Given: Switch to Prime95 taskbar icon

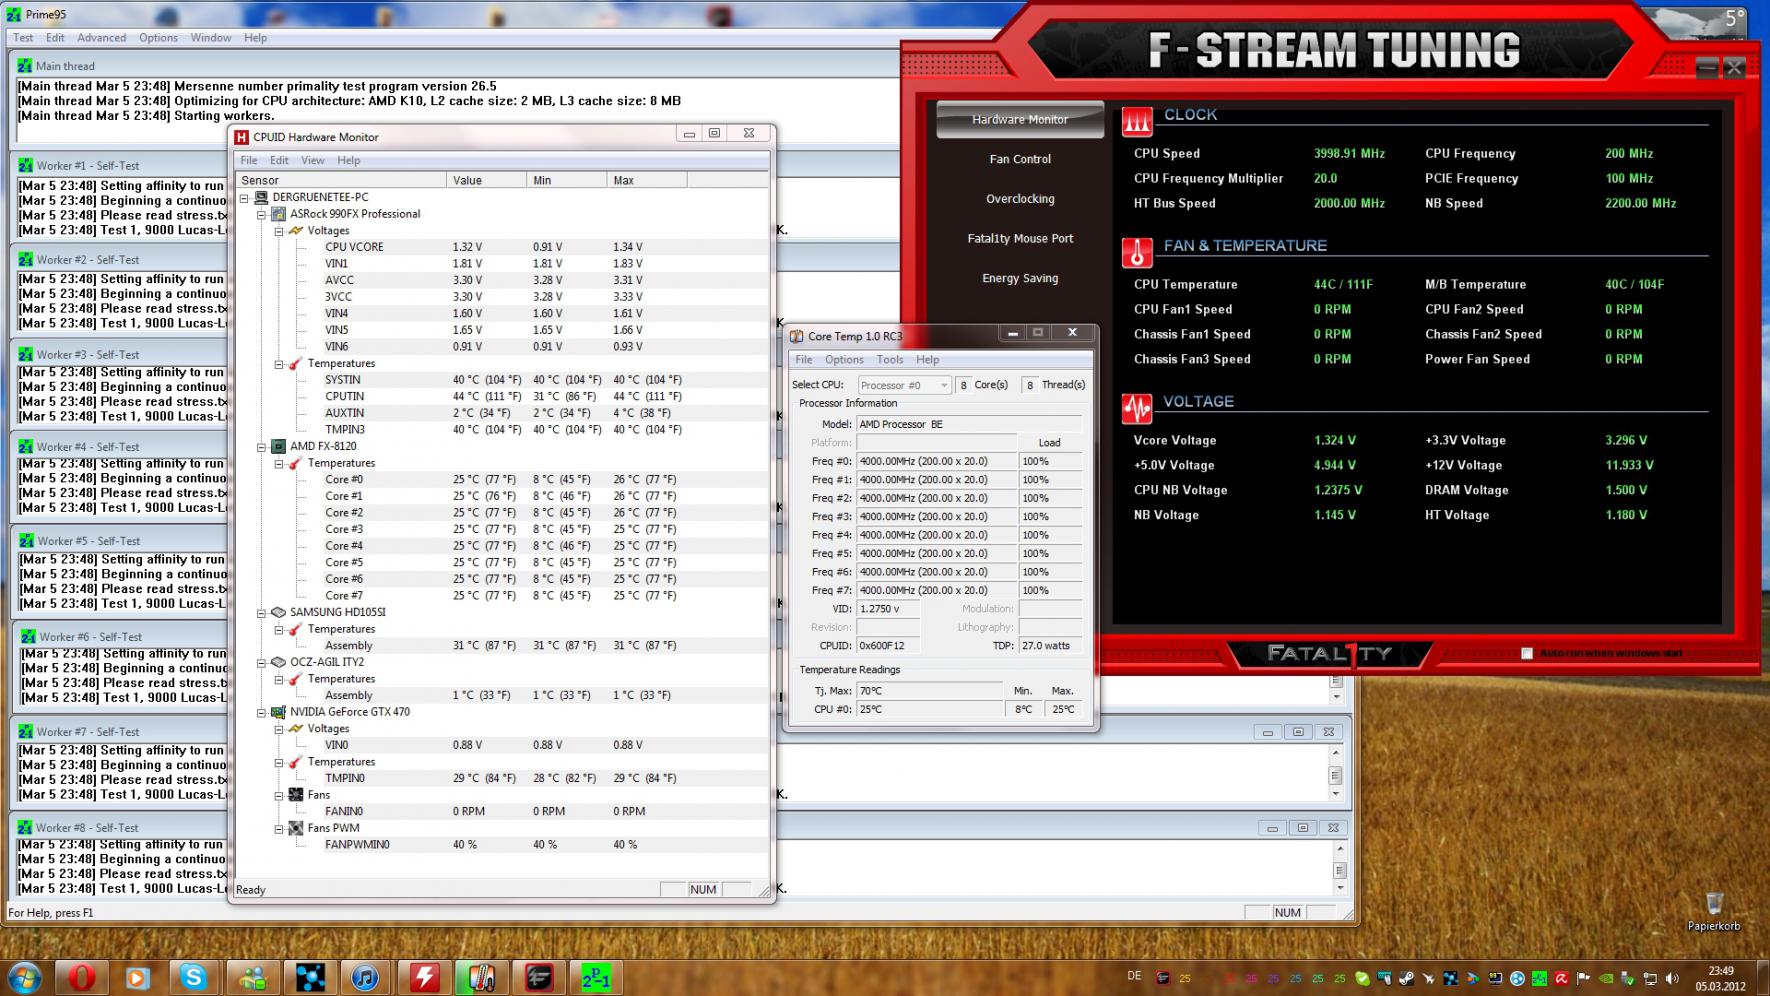Looking at the screenshot, I should coord(595,976).
